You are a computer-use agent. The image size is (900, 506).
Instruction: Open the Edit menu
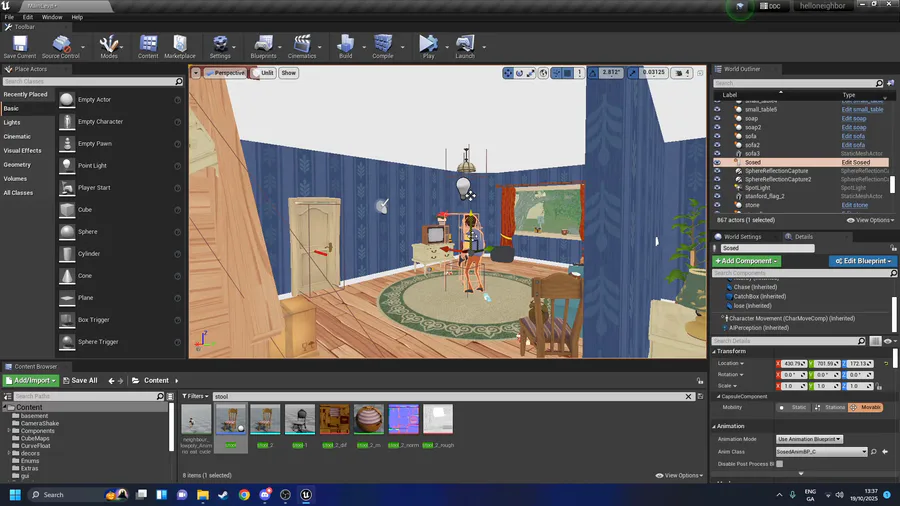click(x=28, y=17)
